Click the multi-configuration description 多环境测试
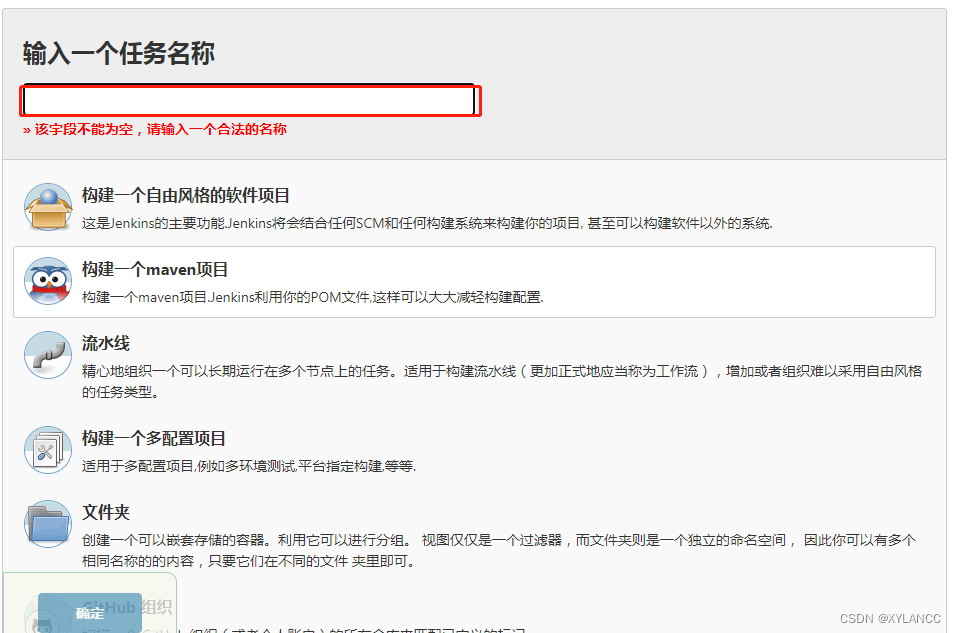956x633 pixels. pyautogui.click(x=249, y=467)
